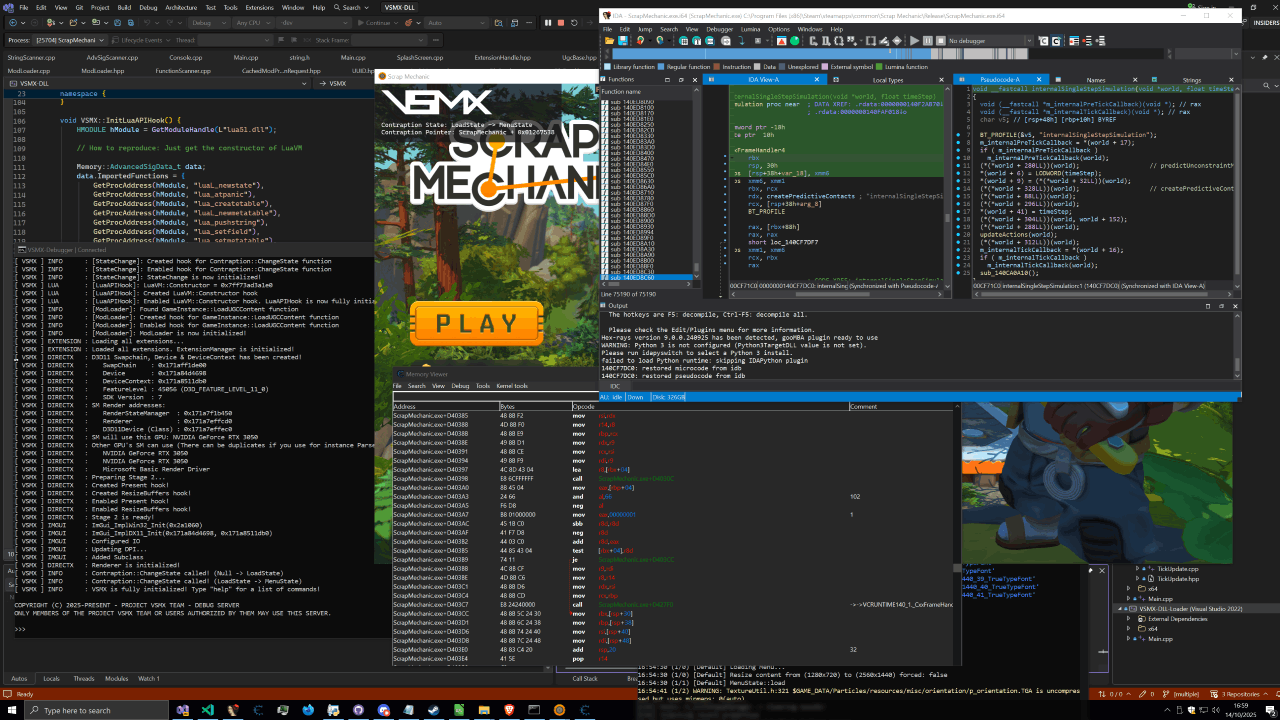
Task: Click the green circle icon in IDA toolbar
Action: [x=795, y=41]
